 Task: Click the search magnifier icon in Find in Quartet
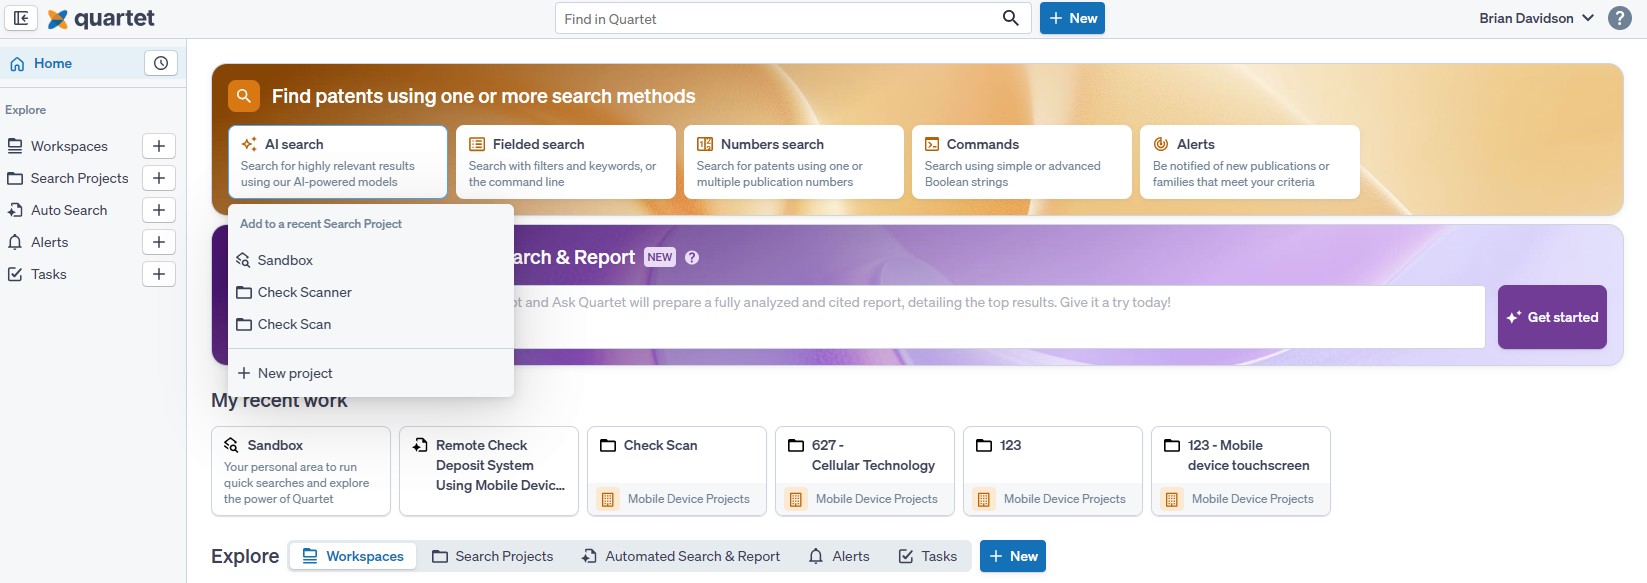click(1011, 18)
